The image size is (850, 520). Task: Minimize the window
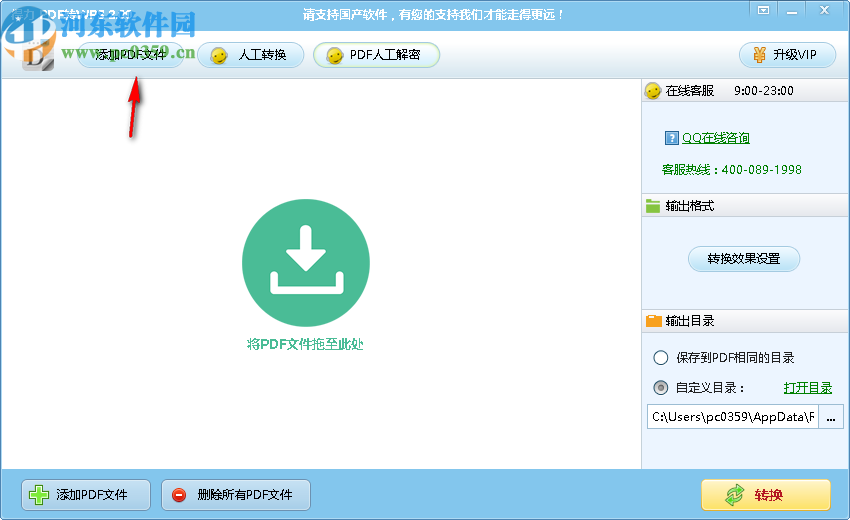[x=792, y=10]
